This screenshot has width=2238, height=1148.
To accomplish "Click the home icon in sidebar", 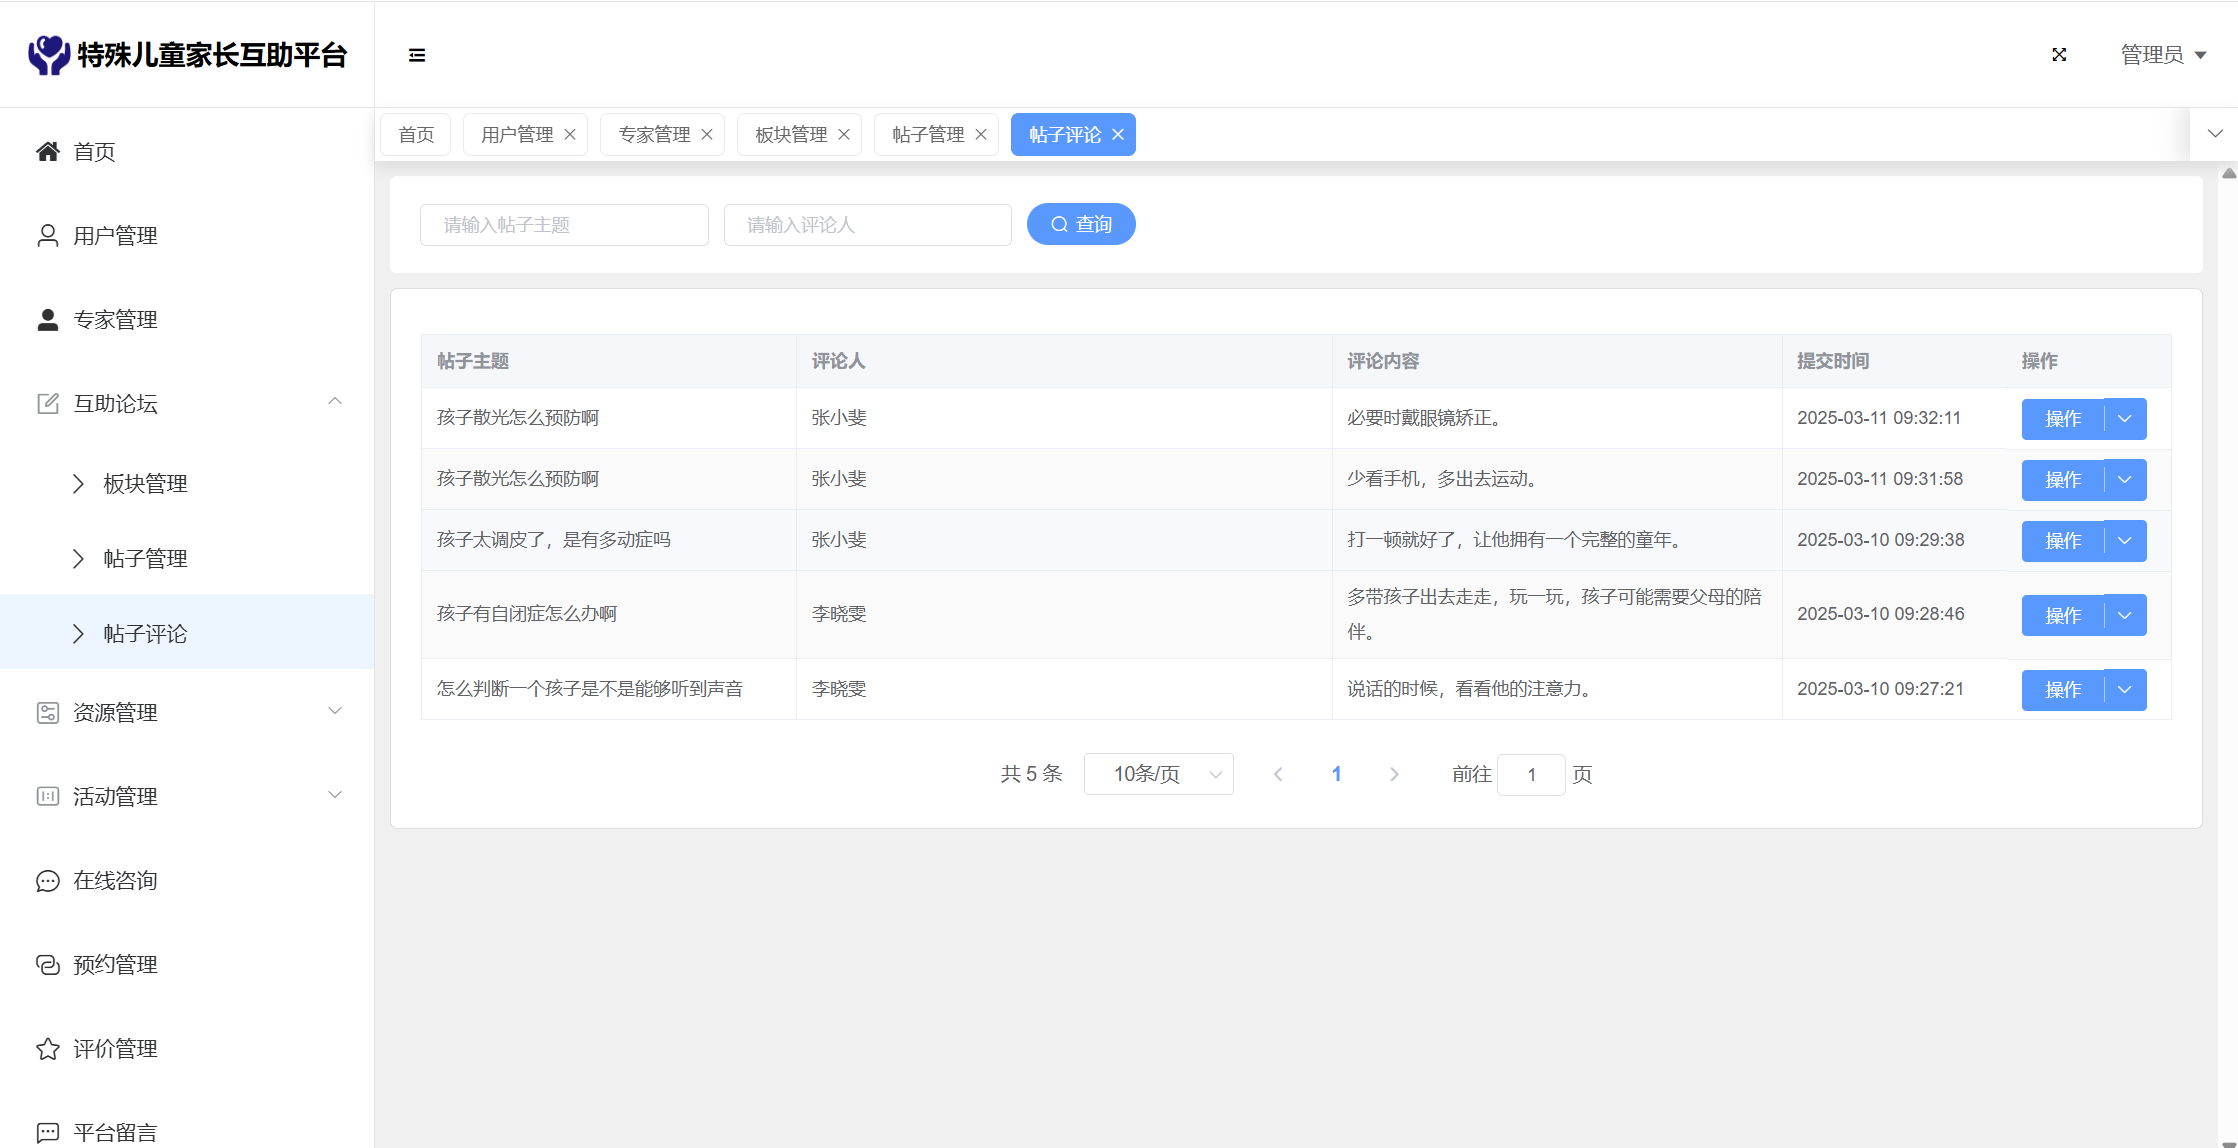I will pos(47,152).
